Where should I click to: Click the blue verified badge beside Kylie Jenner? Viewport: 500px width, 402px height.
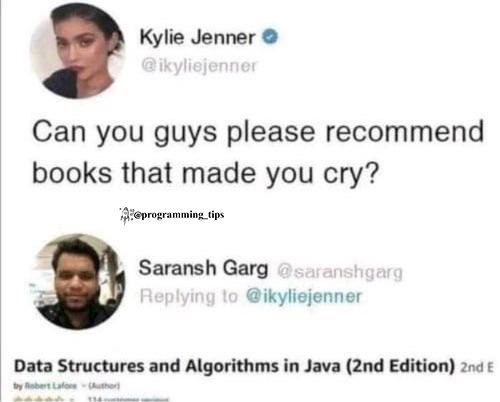click(270, 37)
